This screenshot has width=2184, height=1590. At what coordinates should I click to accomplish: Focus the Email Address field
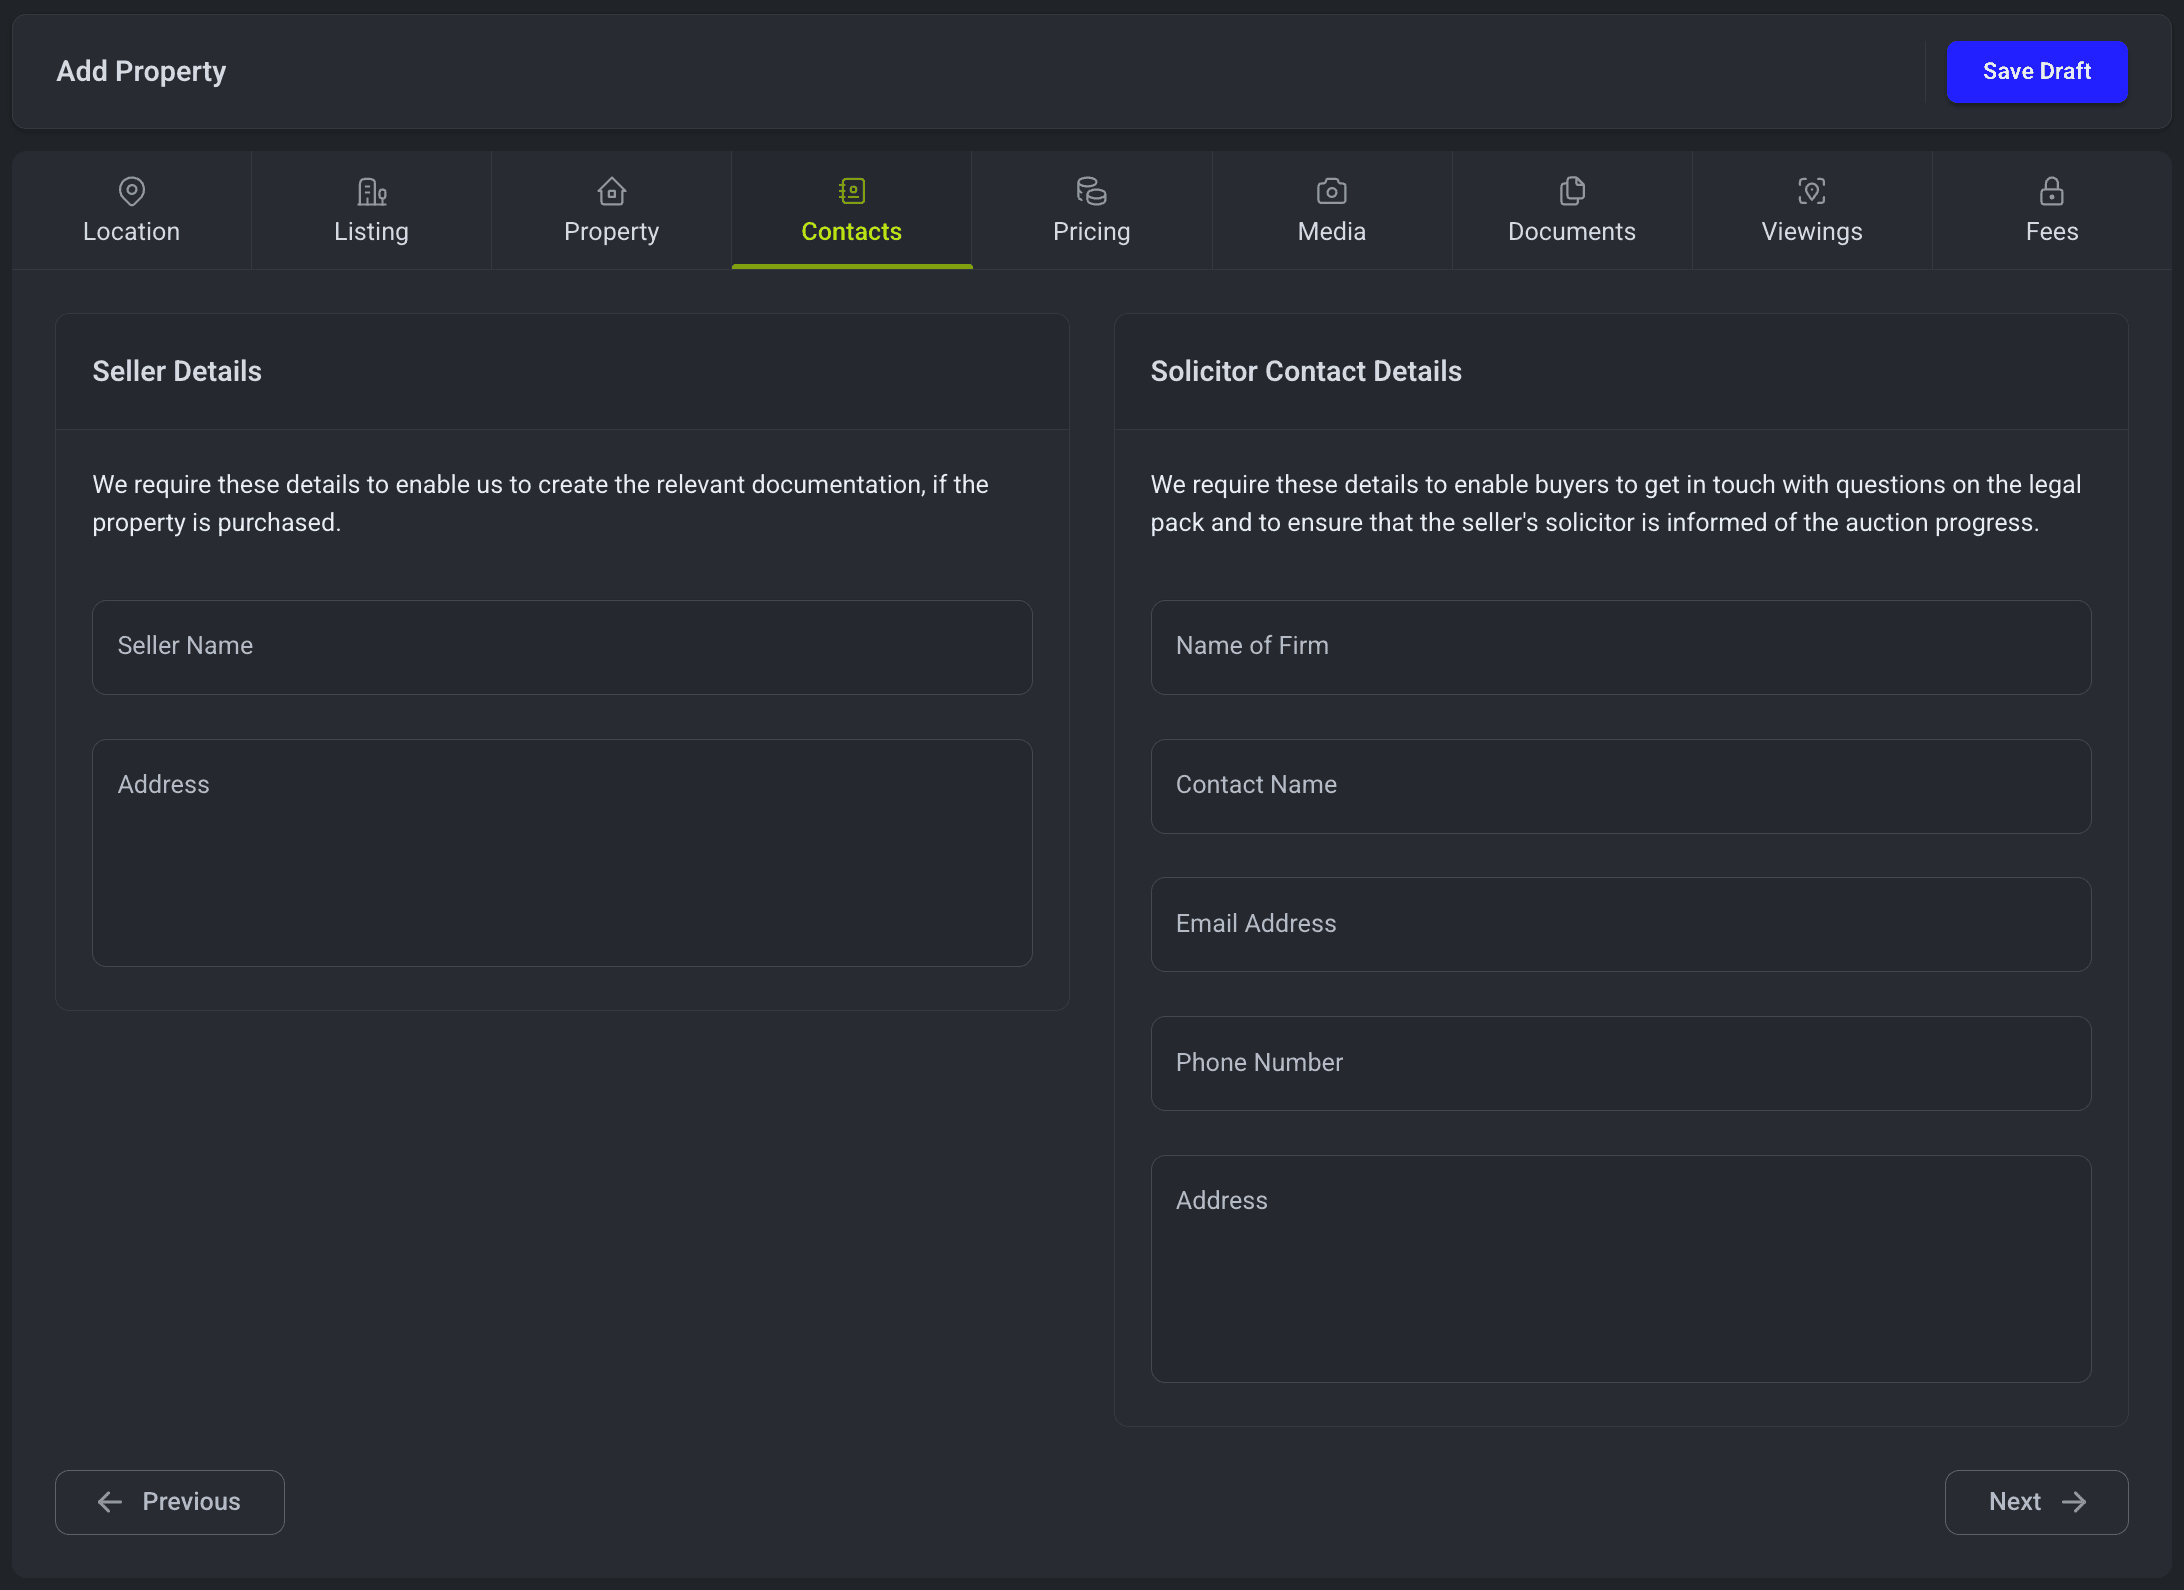coord(1620,924)
